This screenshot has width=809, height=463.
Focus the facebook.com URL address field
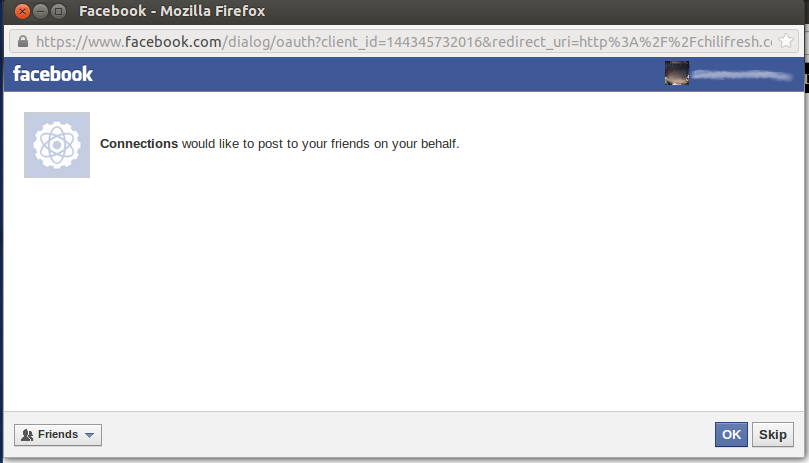click(x=400, y=42)
